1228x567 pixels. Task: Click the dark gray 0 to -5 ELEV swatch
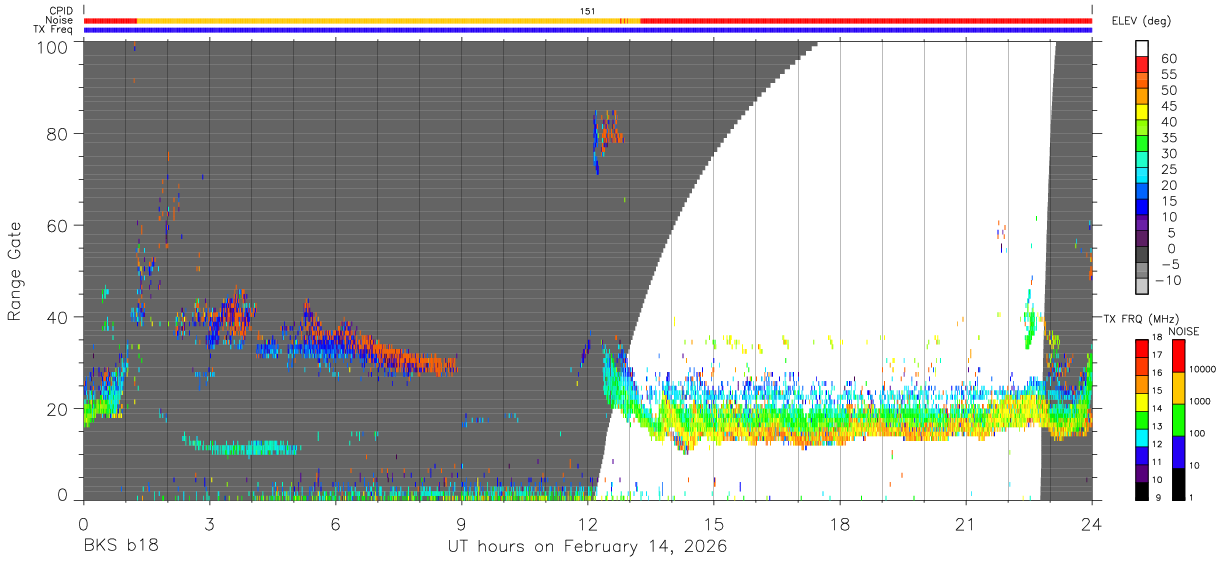click(1142, 256)
